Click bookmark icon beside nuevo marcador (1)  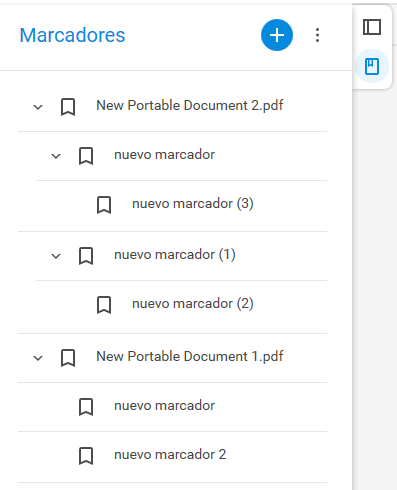pos(86,256)
